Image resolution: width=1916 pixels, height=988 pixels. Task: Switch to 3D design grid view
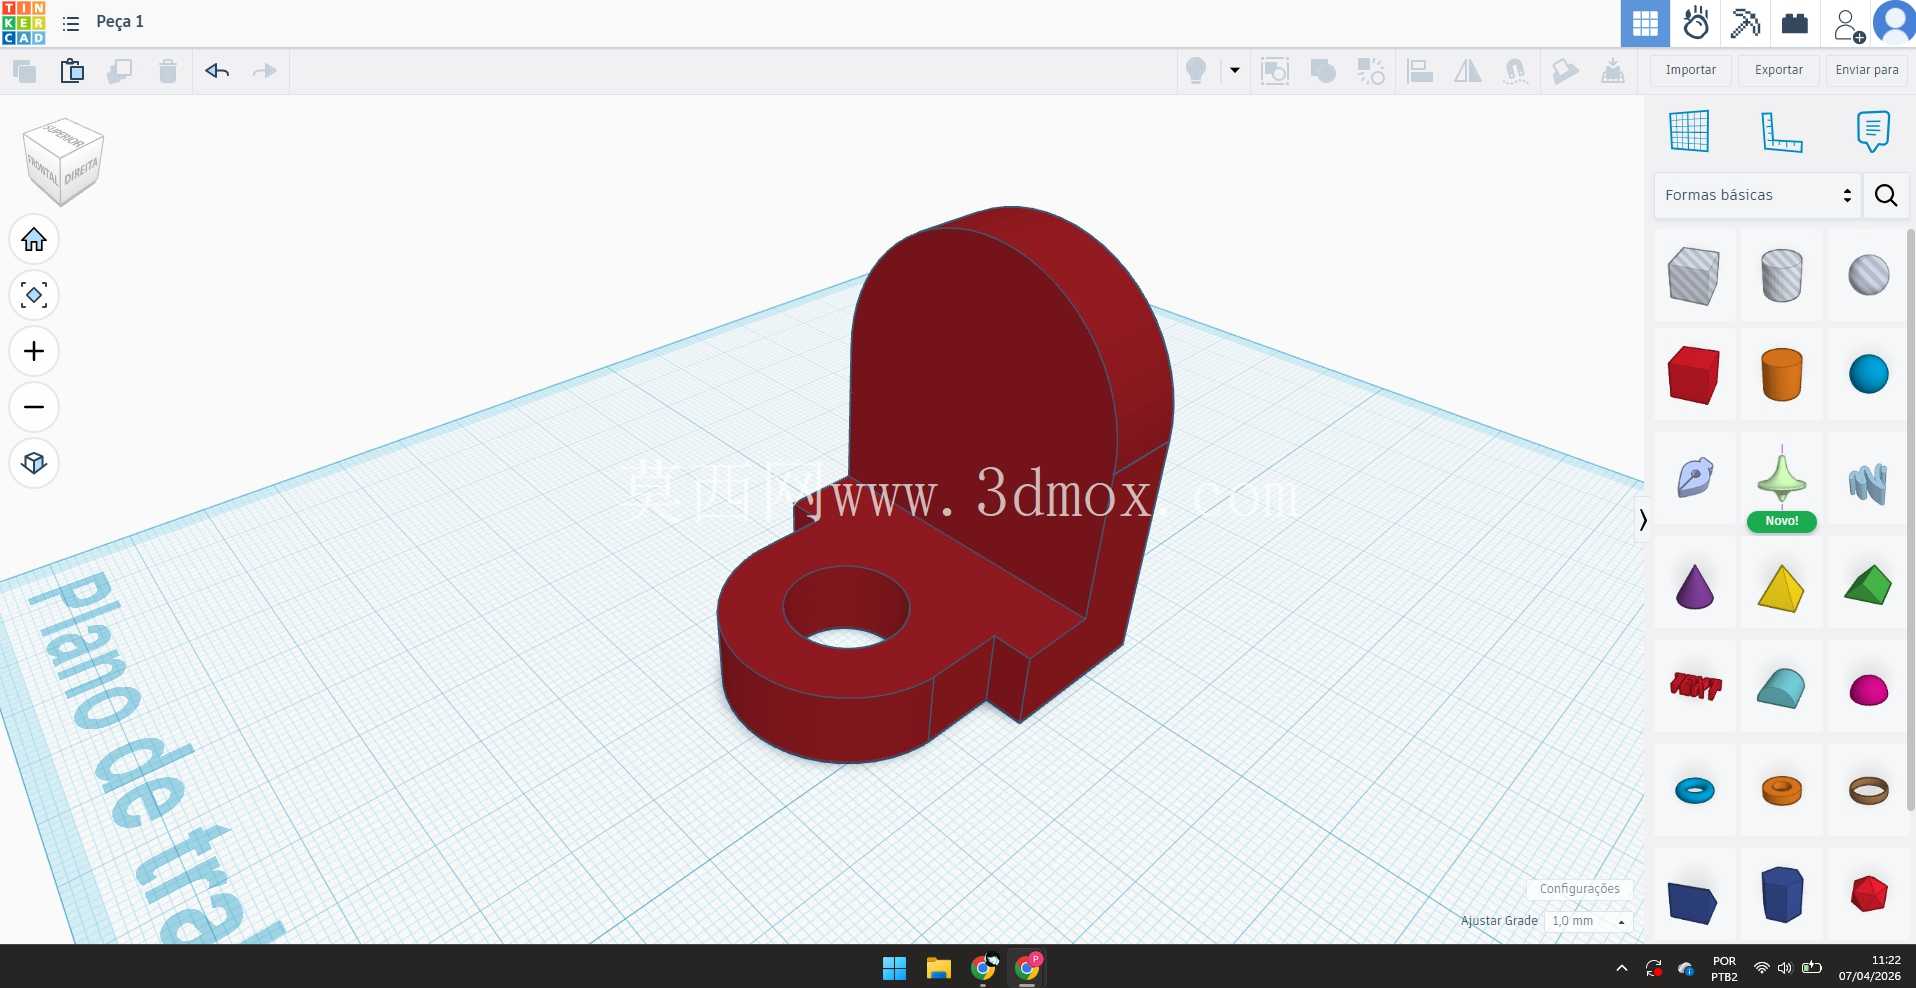(x=1645, y=23)
